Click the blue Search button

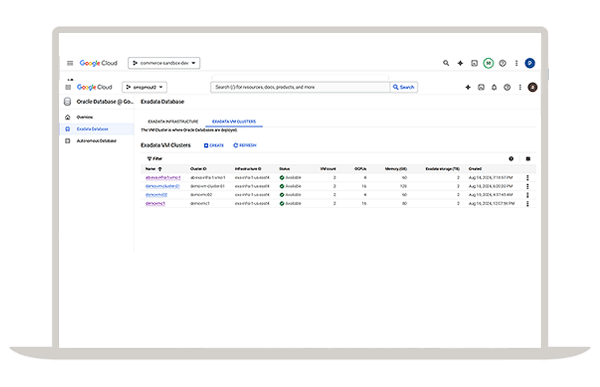(404, 87)
